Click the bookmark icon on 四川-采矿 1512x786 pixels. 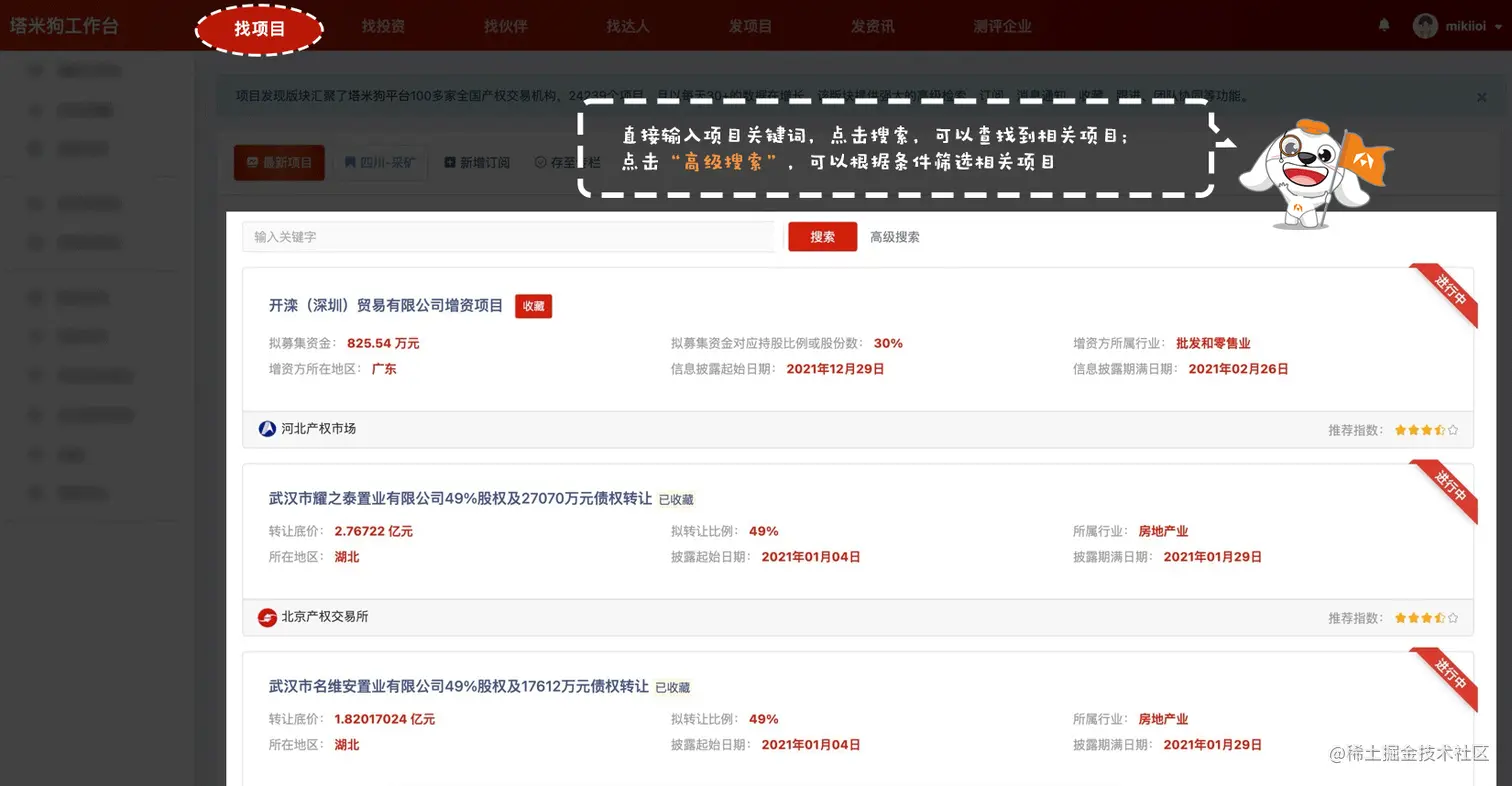tap(350, 162)
